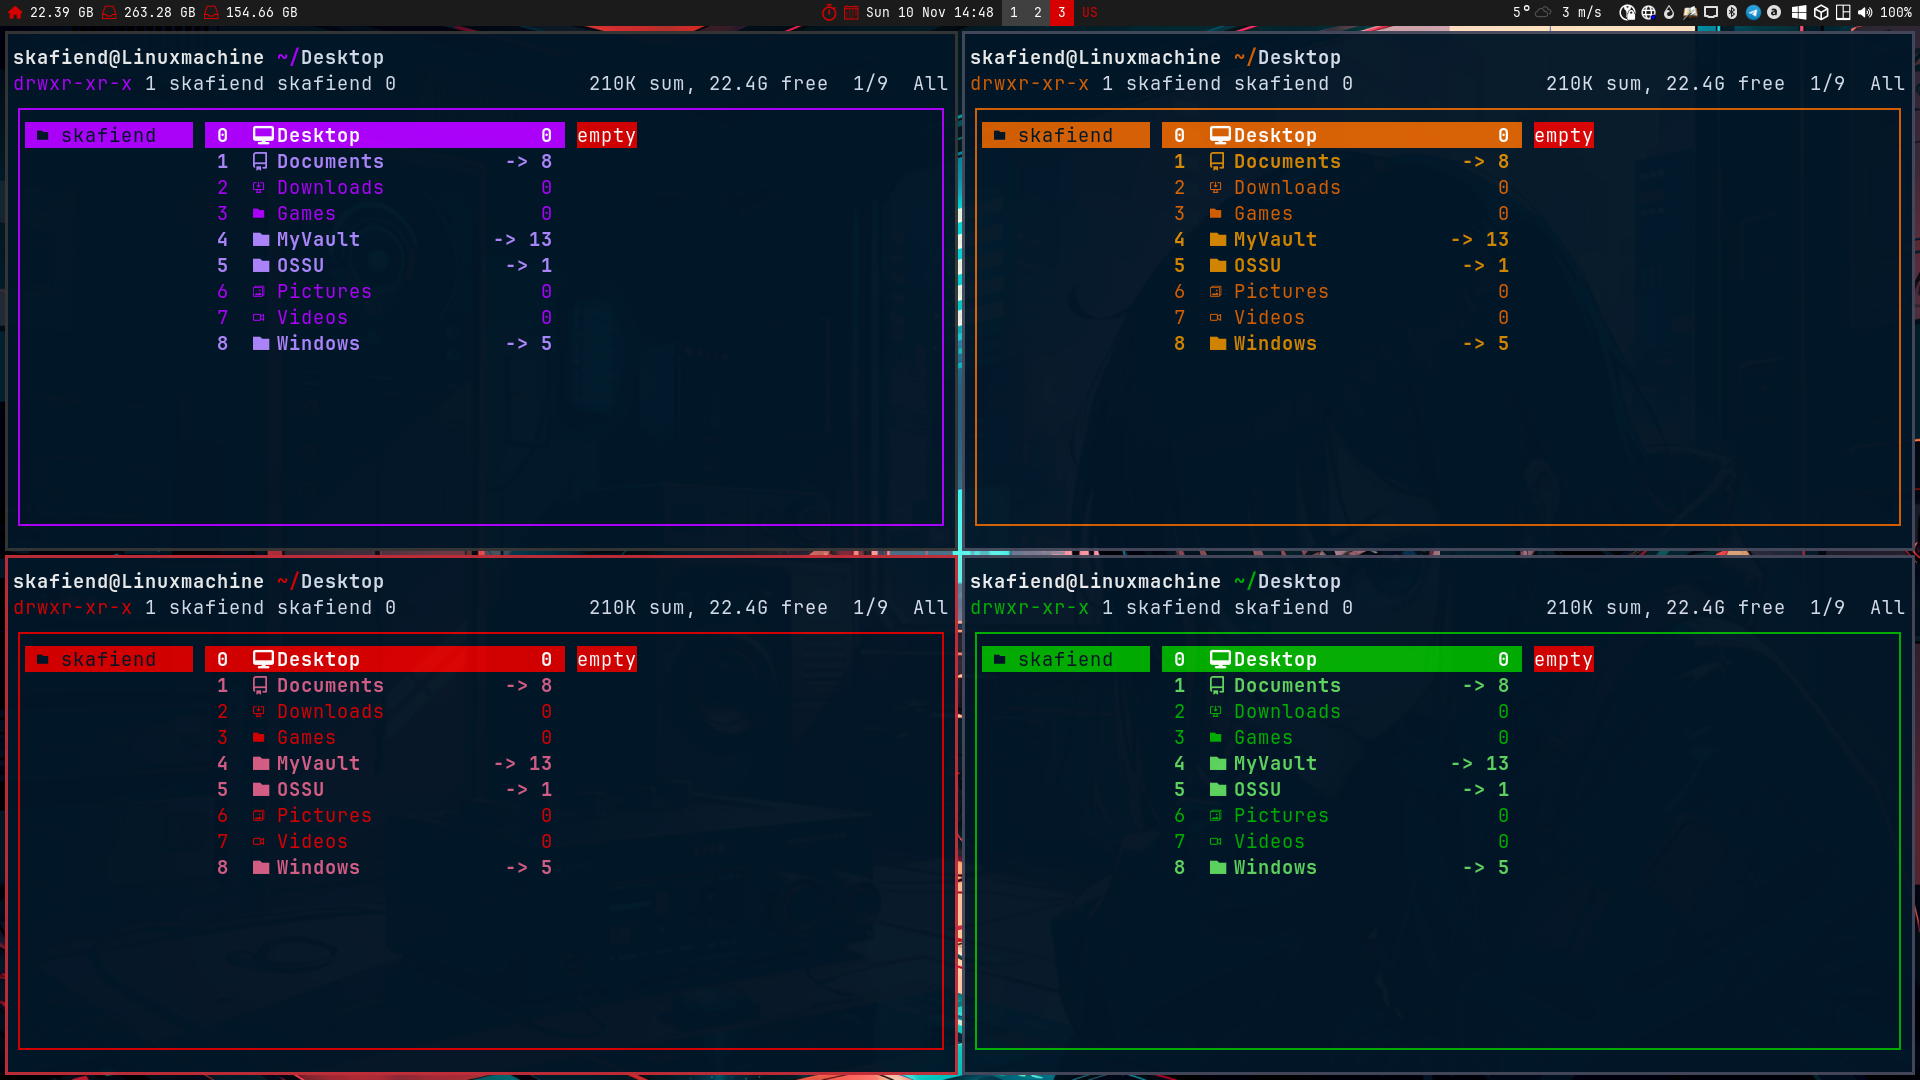Expand the Windows folder in the purple pane

pyautogui.click(x=317, y=343)
